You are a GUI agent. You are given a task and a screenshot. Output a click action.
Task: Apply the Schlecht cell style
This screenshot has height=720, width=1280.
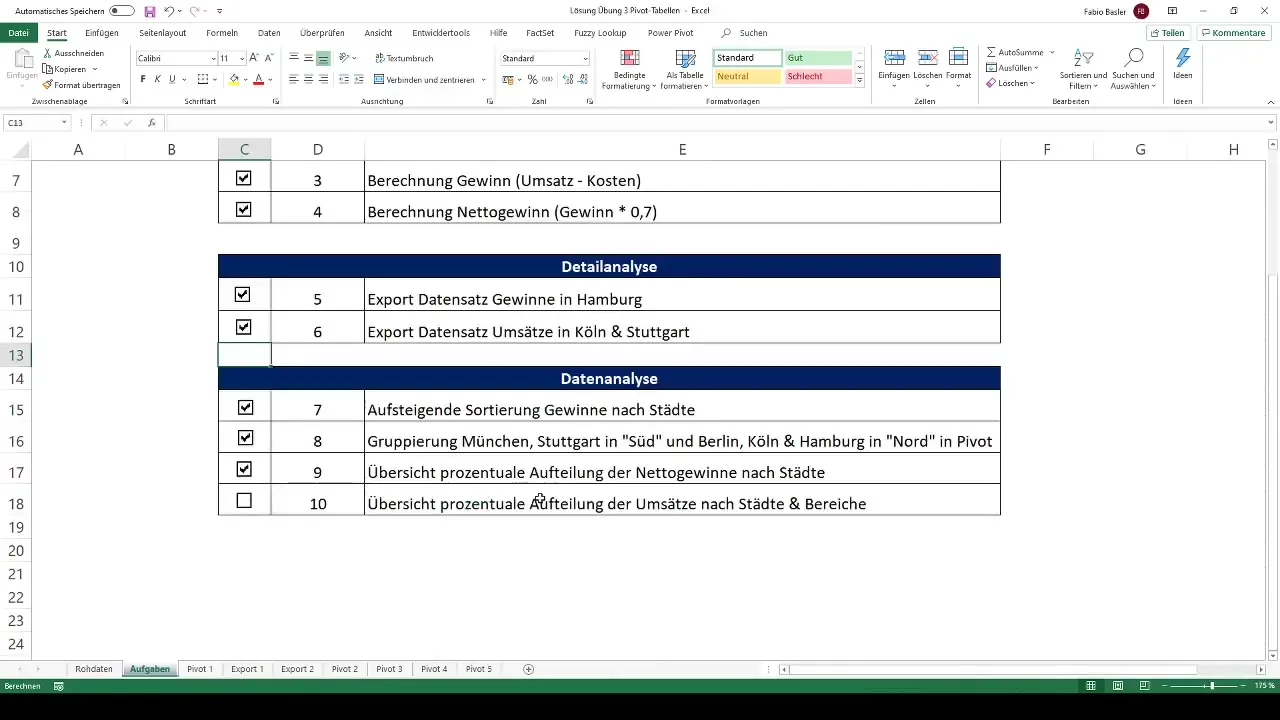point(817,76)
